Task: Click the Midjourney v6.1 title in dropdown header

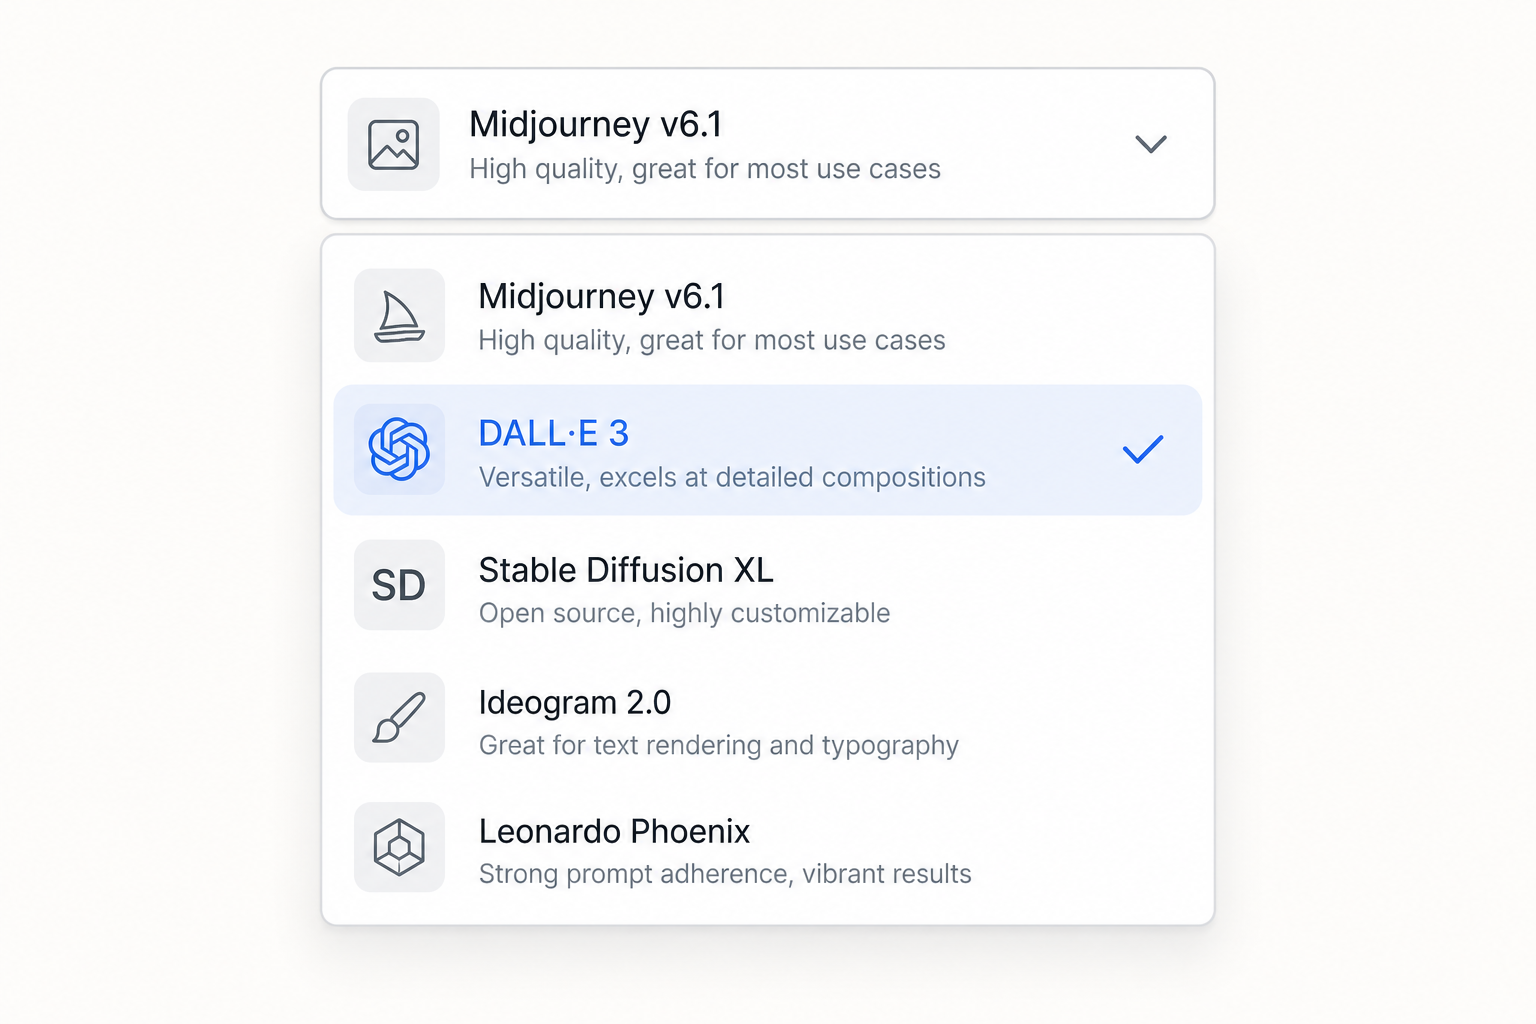Action: pos(595,124)
